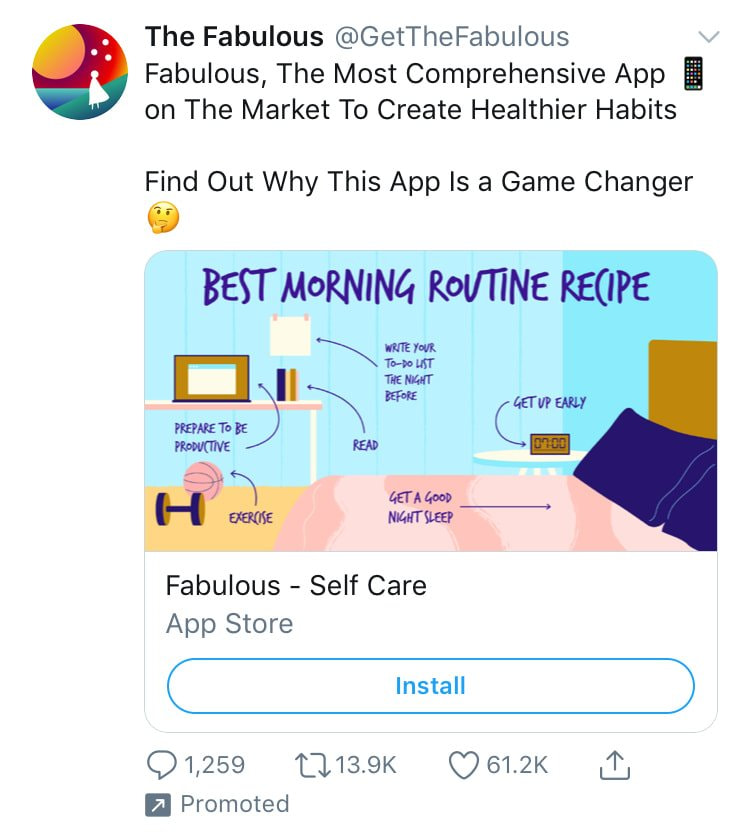Click the Promoted arrow badge icon
The width and height of the screenshot is (750, 836).
pyautogui.click(x=160, y=804)
